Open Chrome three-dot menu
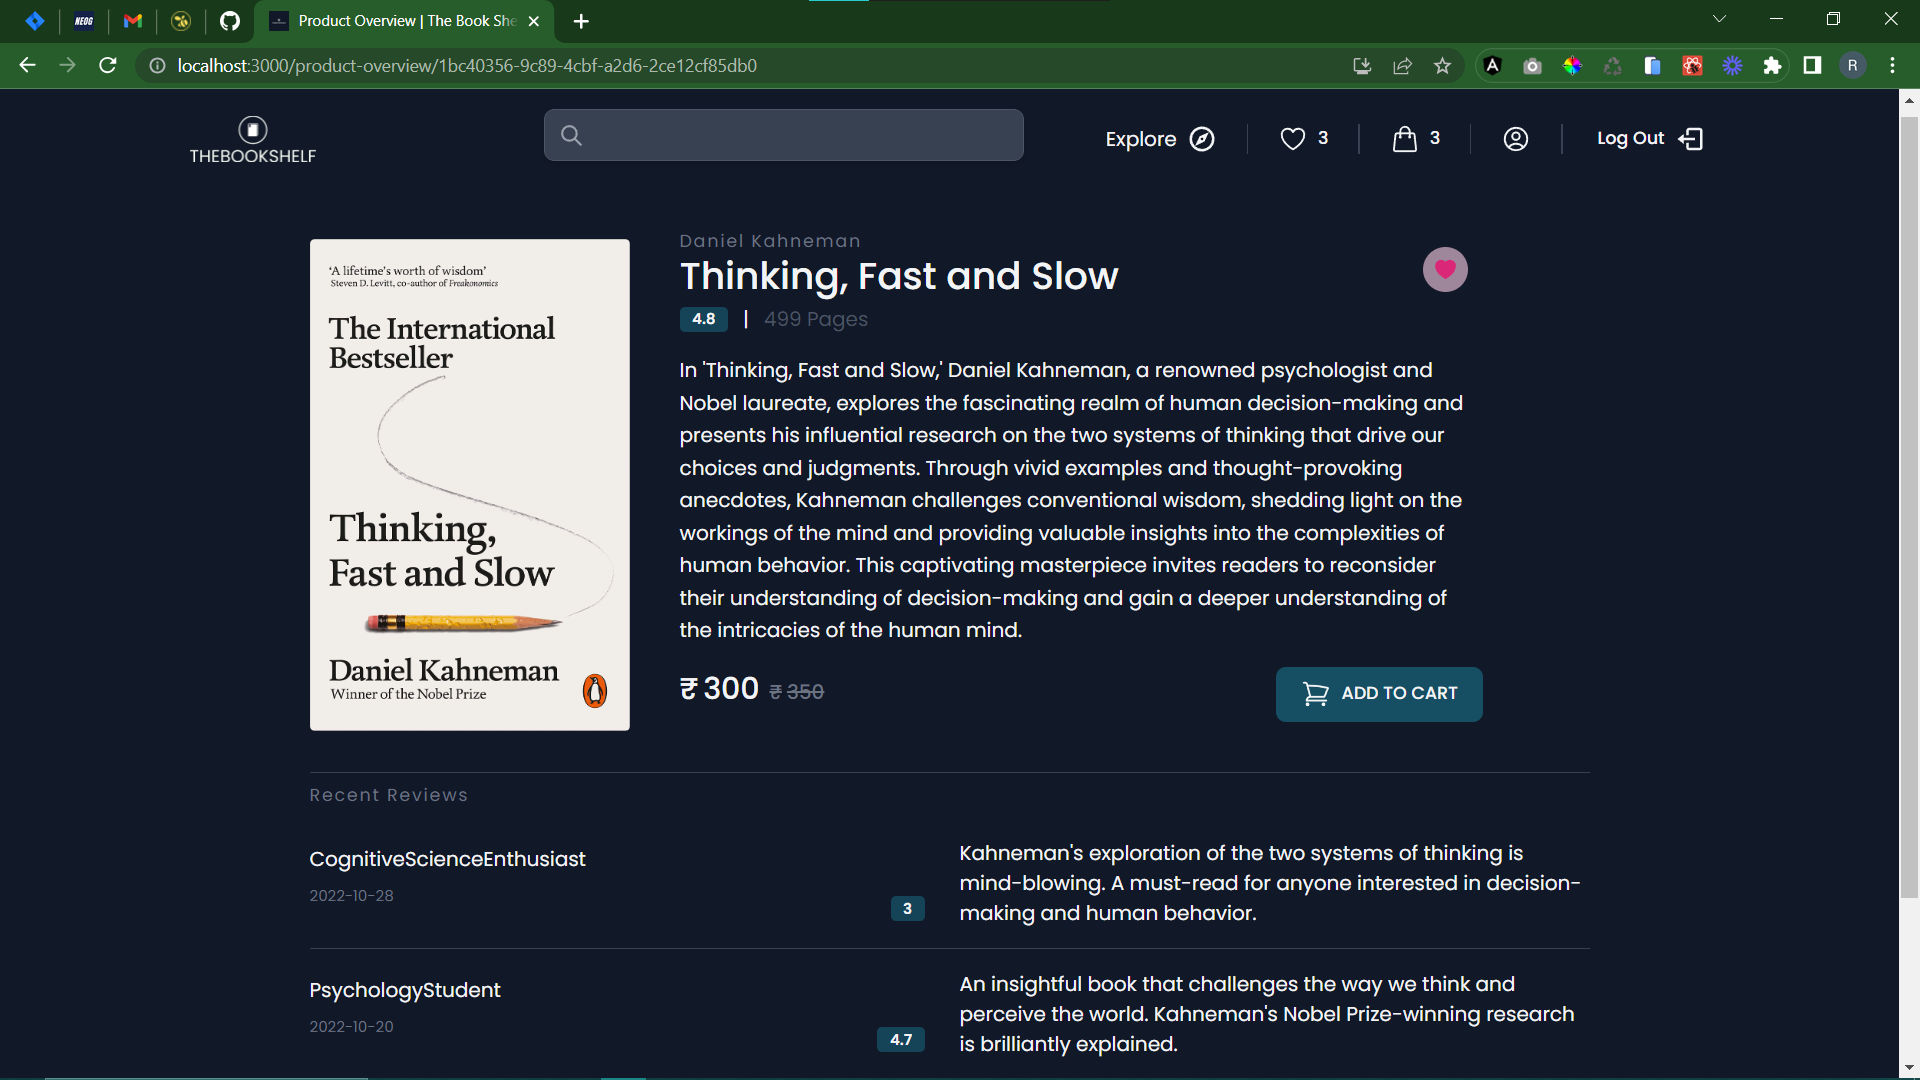 click(x=1892, y=66)
